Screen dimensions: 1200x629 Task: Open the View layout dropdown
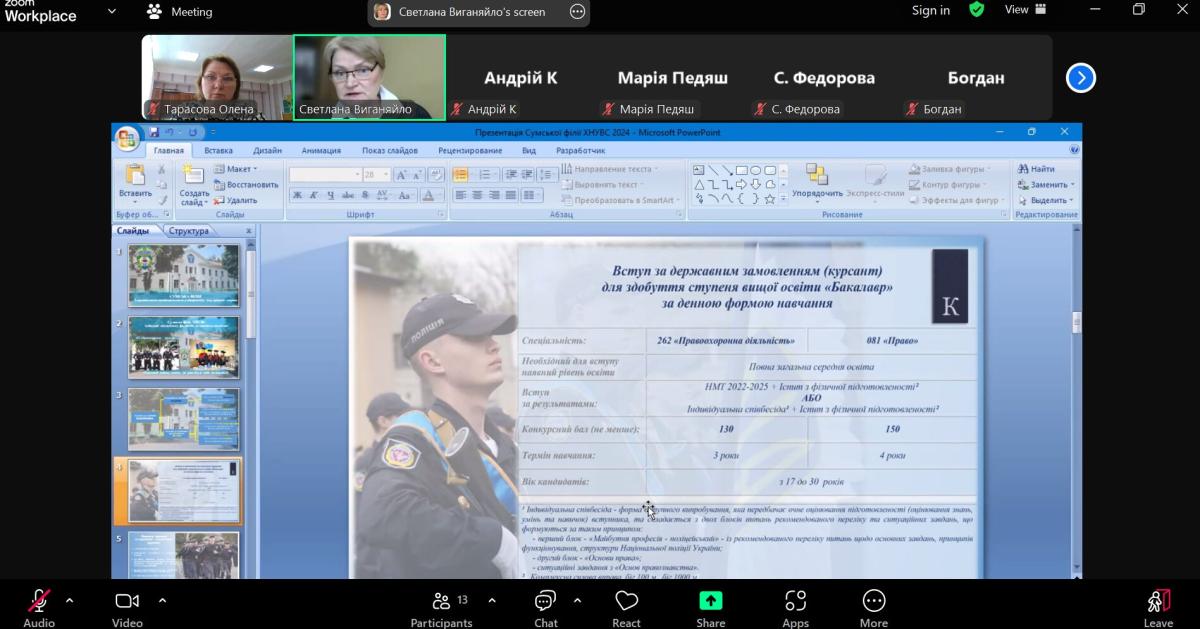tap(1025, 9)
